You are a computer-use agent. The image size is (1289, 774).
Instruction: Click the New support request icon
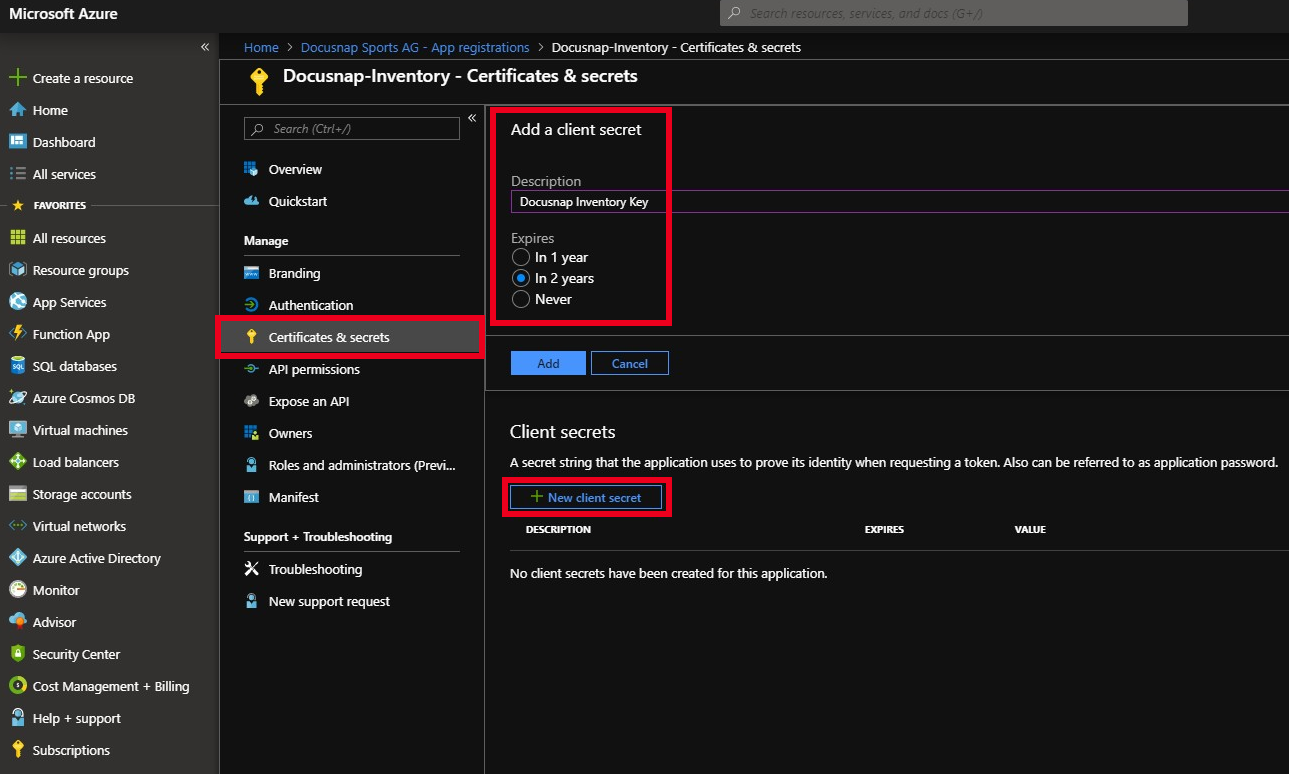pyautogui.click(x=251, y=601)
